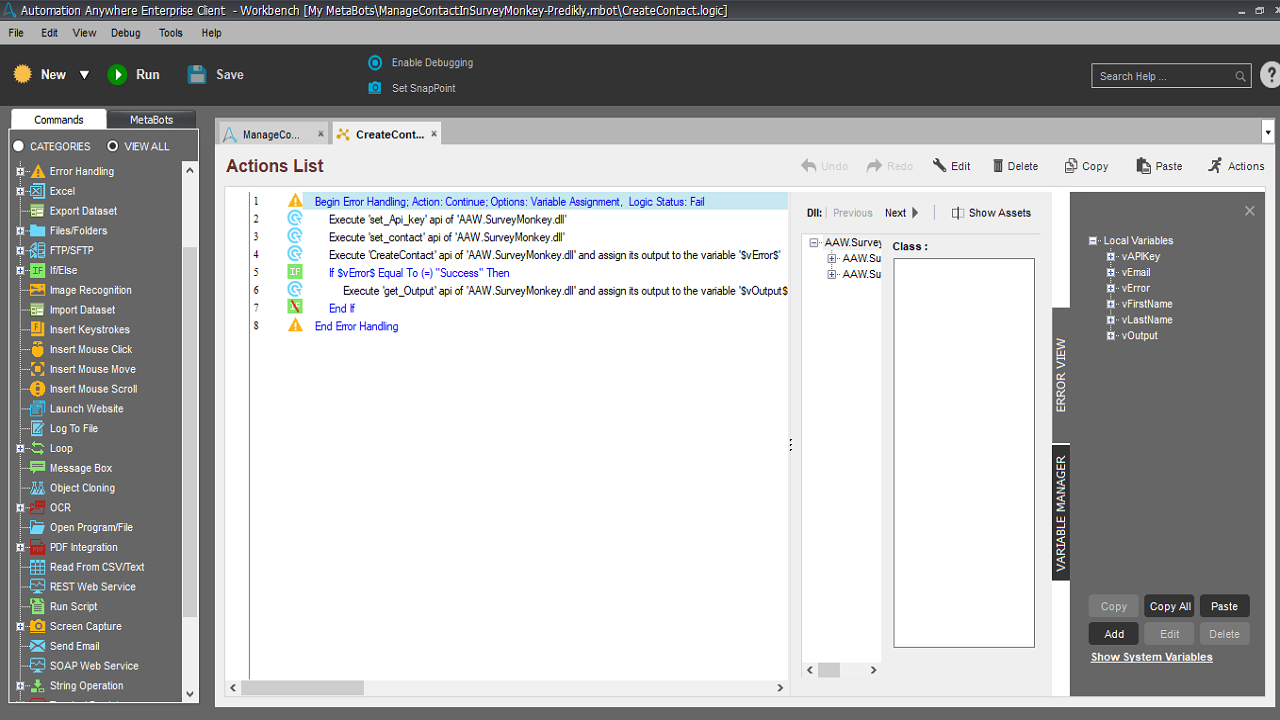Expand the PDF Integration command node
Screen dimensions: 1280x720
tap(19, 547)
